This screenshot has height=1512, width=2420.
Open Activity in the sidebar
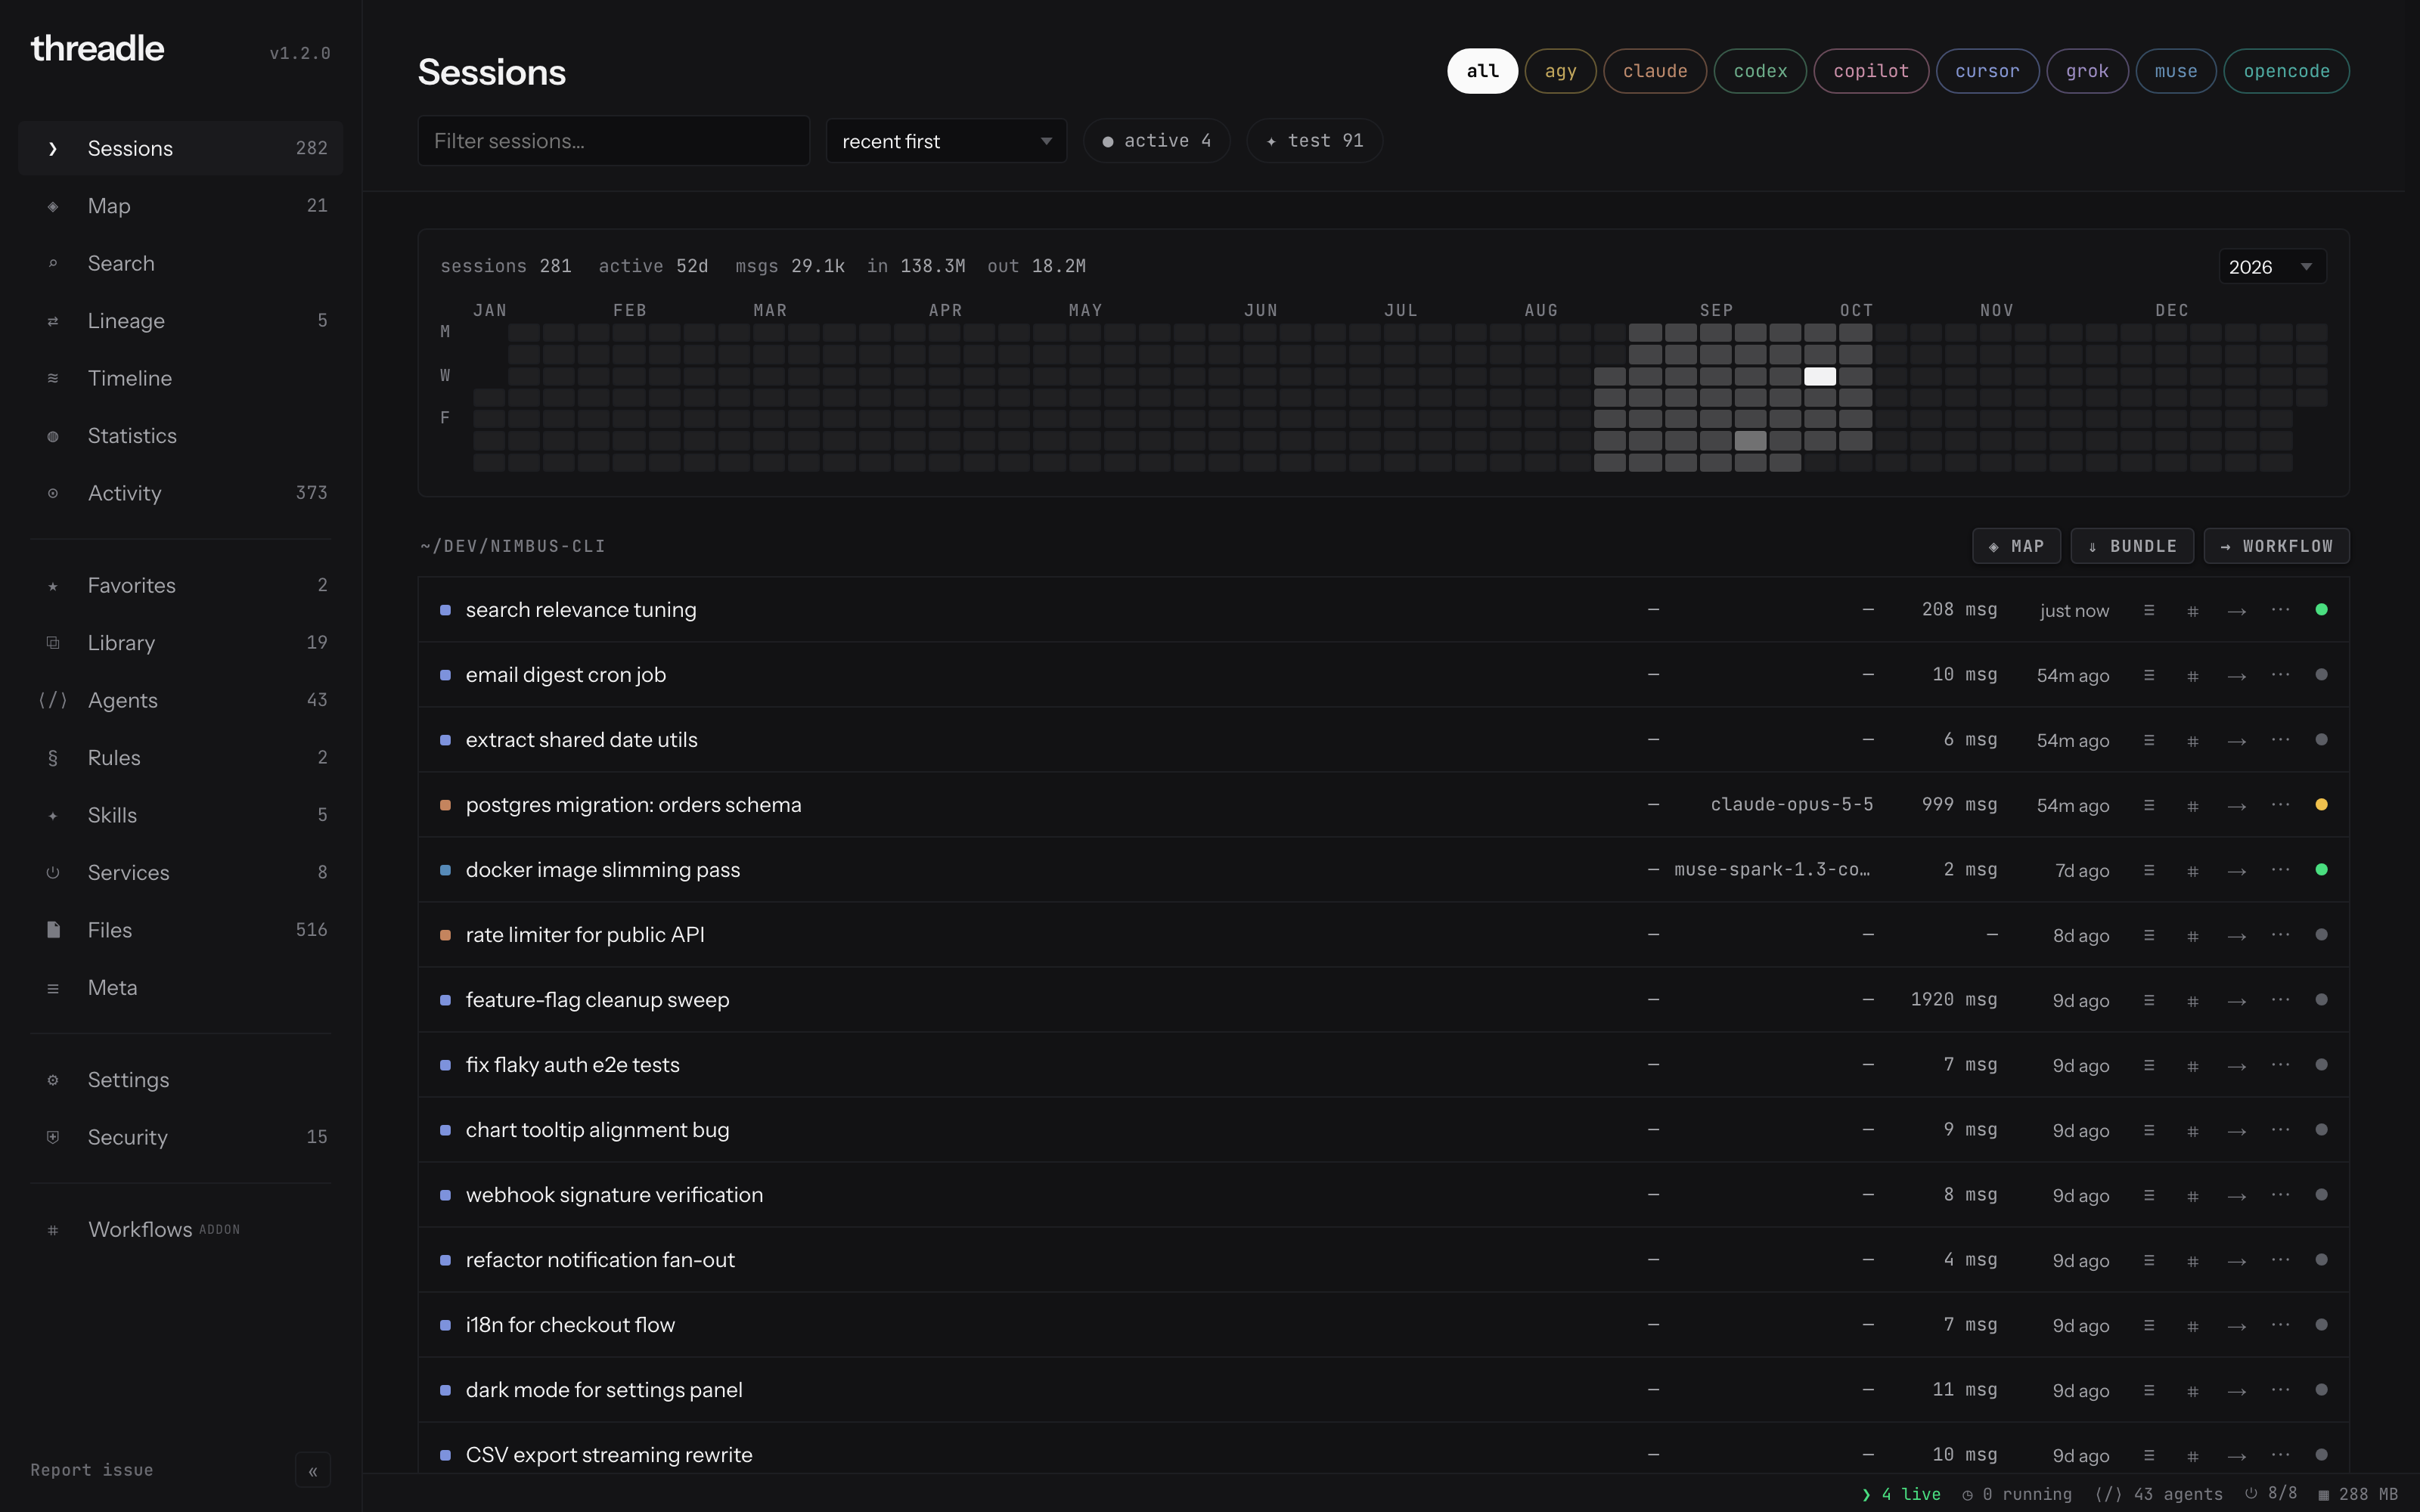click(181, 493)
